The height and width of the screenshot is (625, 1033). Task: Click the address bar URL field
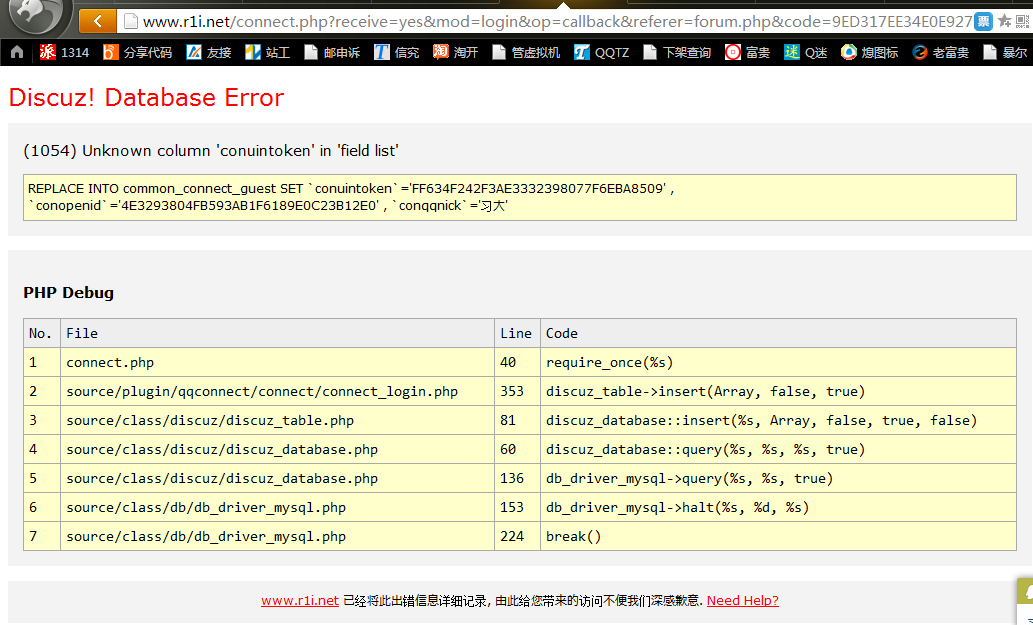click(550, 21)
